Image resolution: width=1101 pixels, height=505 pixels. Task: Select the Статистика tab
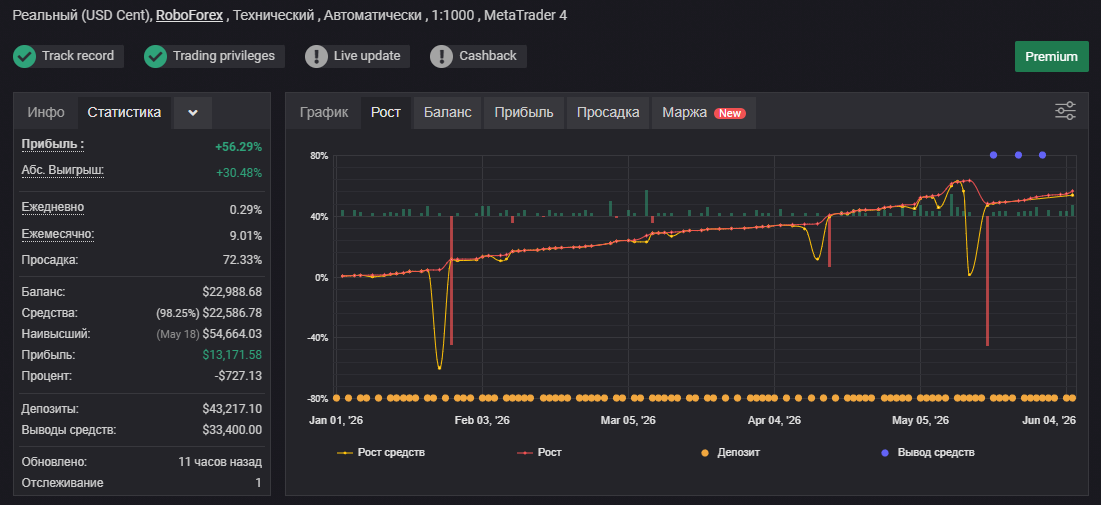(124, 112)
